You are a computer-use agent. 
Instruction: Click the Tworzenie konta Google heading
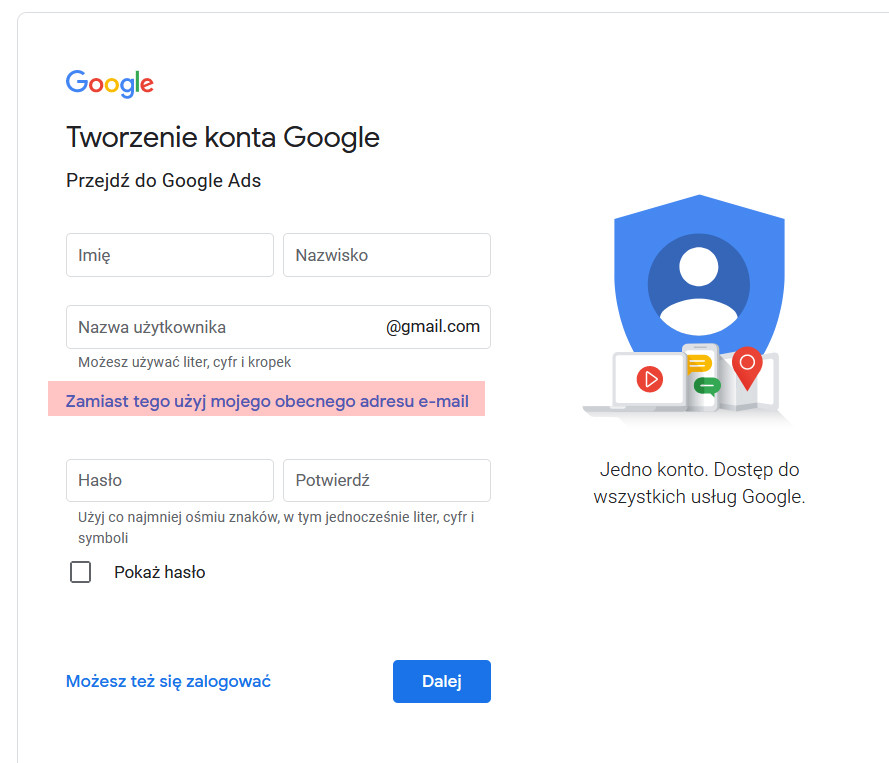click(223, 137)
